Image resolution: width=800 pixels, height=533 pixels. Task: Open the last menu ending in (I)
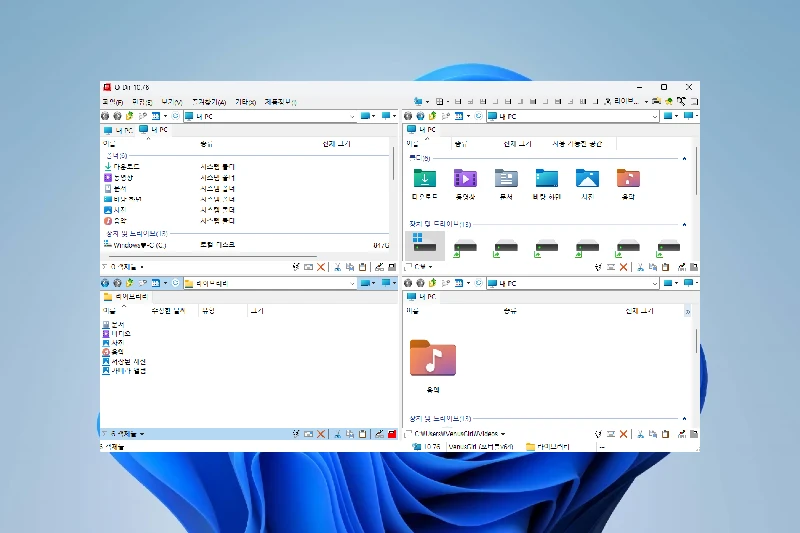pyautogui.click(x=280, y=102)
